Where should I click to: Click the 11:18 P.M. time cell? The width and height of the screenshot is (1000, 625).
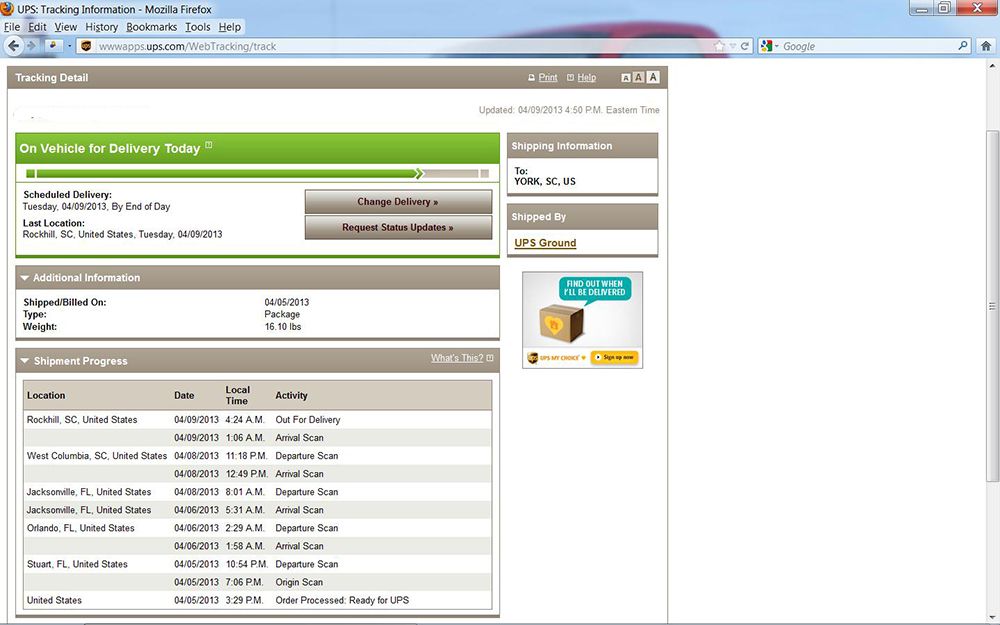pos(246,456)
